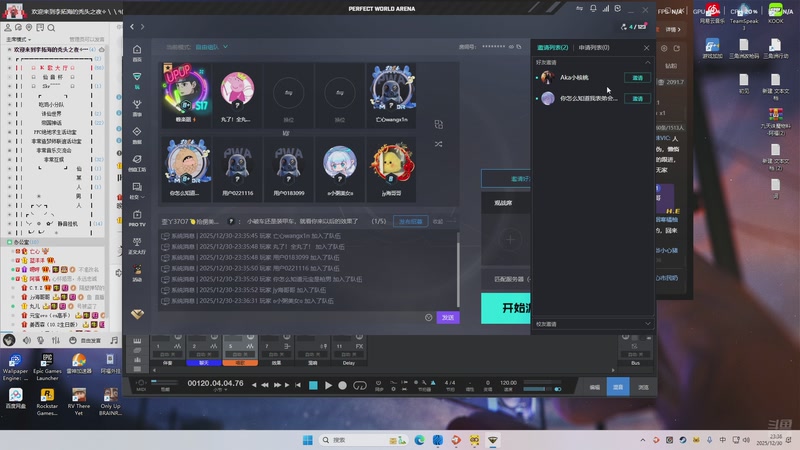Screen dimensions: 800x450
Task: Toggle the microphone icon in voice chat bar
Action: click(41, 340)
